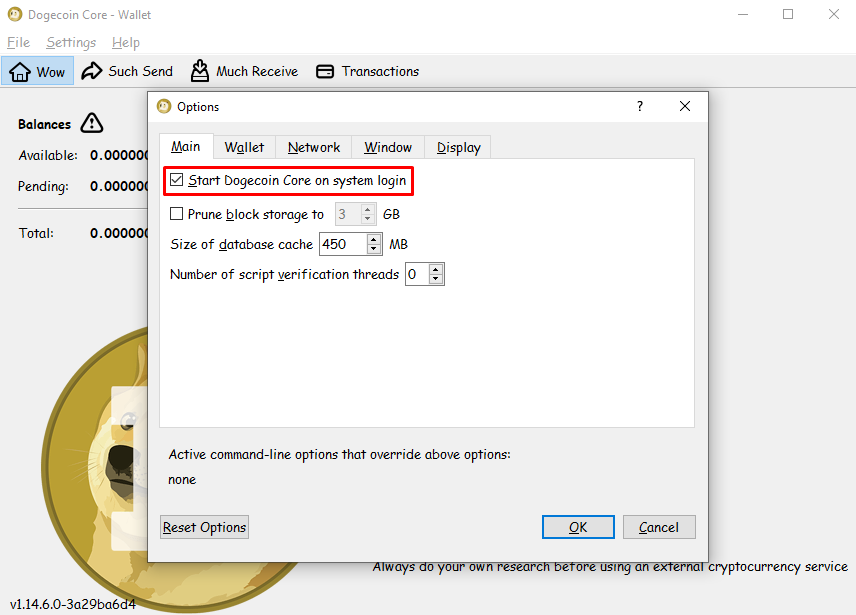Confirm options with OK button
The width and height of the screenshot is (856, 615).
578,527
